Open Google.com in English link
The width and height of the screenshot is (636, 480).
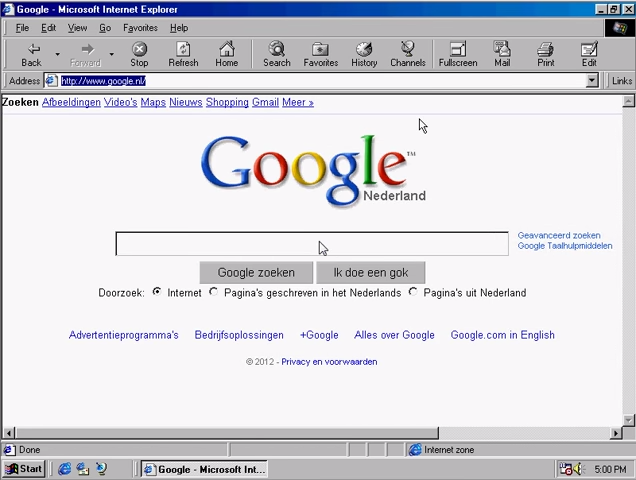[503, 335]
